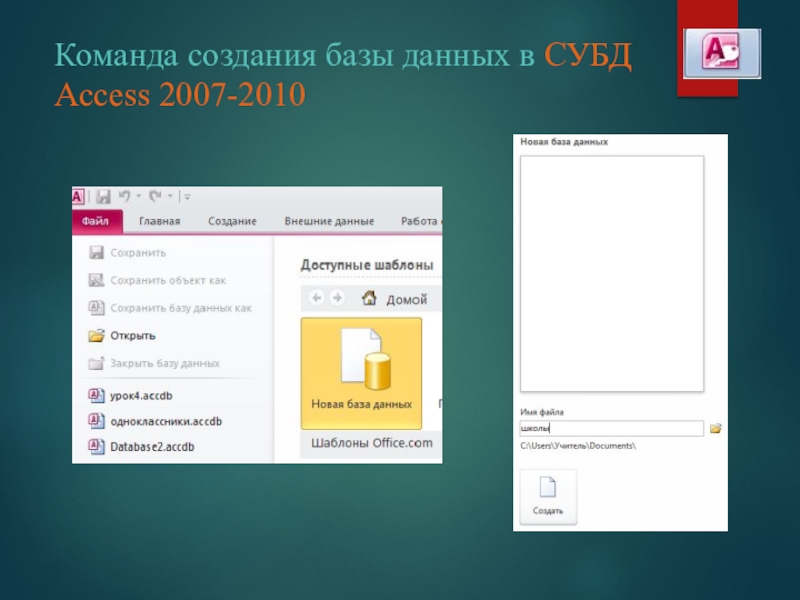Click the Access file icon beside Database2.accdb
This screenshot has height=600, width=800.
tap(96, 446)
